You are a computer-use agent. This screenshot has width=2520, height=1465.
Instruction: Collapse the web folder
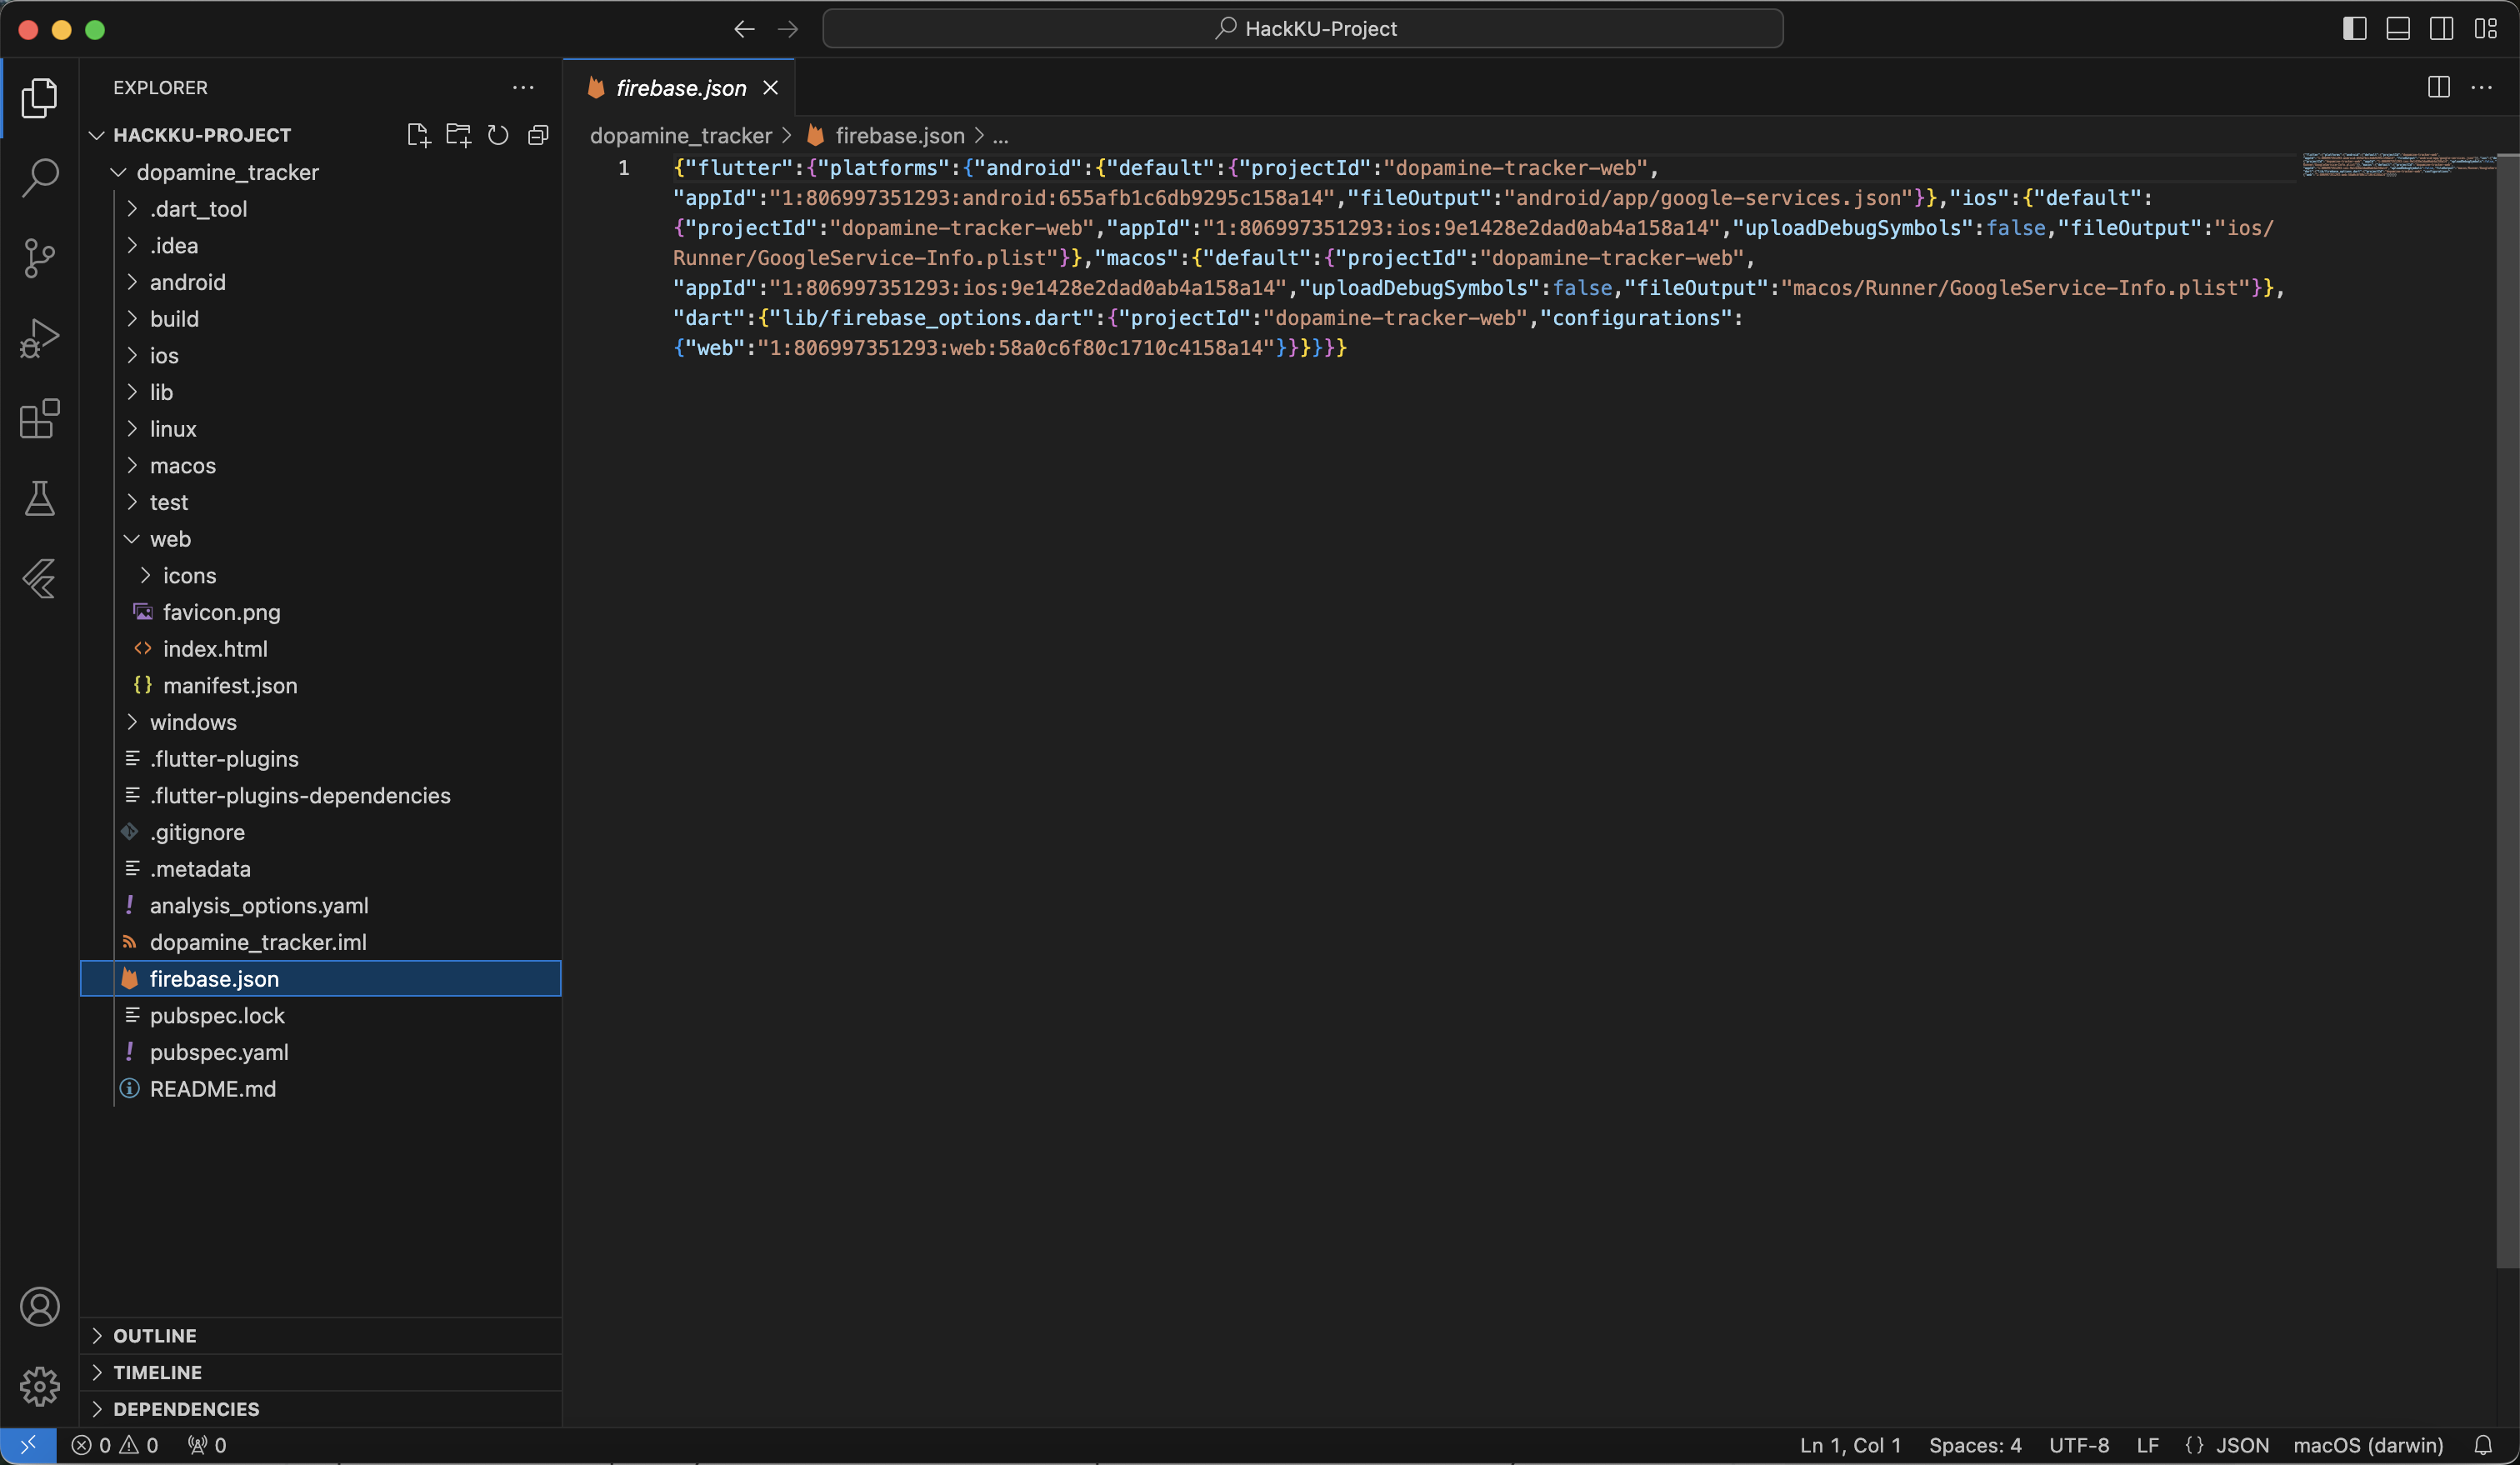coord(170,539)
